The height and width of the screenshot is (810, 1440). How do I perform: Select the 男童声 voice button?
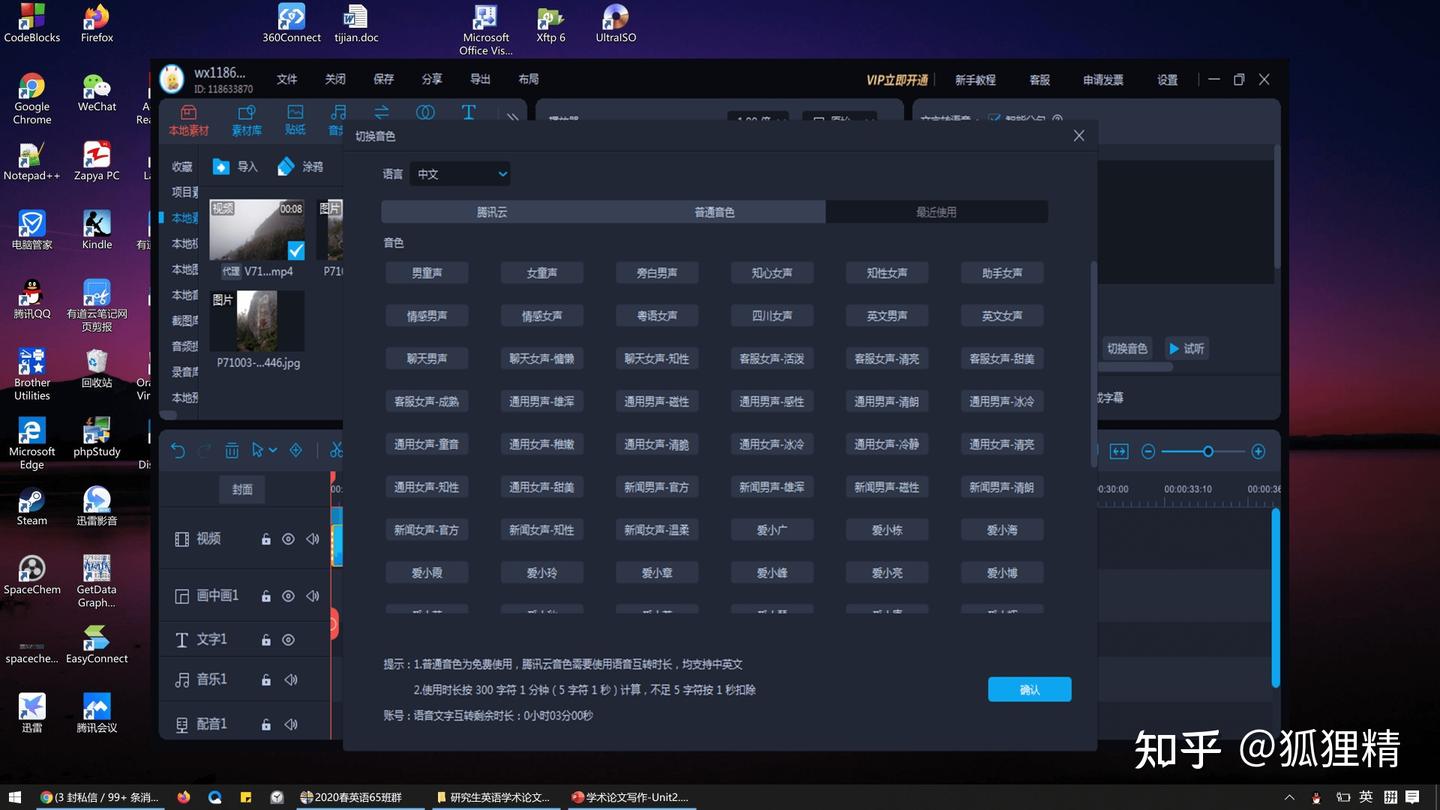click(427, 273)
